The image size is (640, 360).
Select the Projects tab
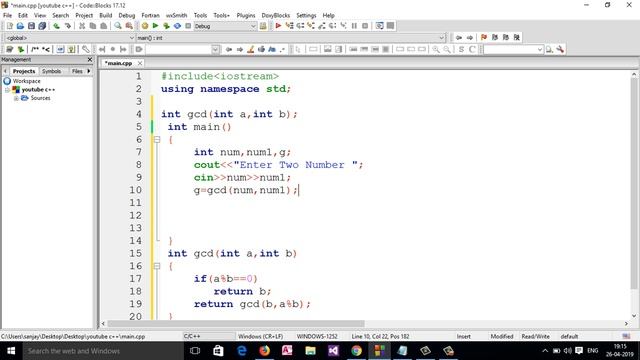tap(24, 71)
